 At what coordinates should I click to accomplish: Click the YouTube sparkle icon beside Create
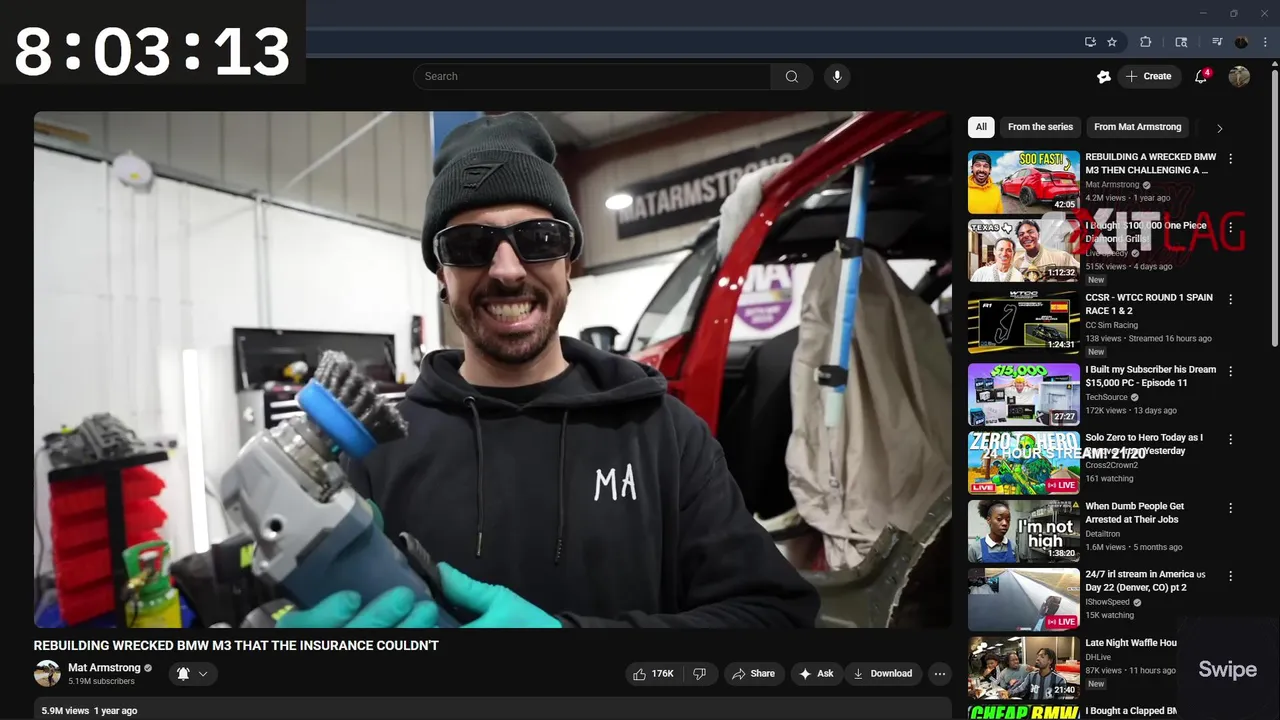(1104, 76)
